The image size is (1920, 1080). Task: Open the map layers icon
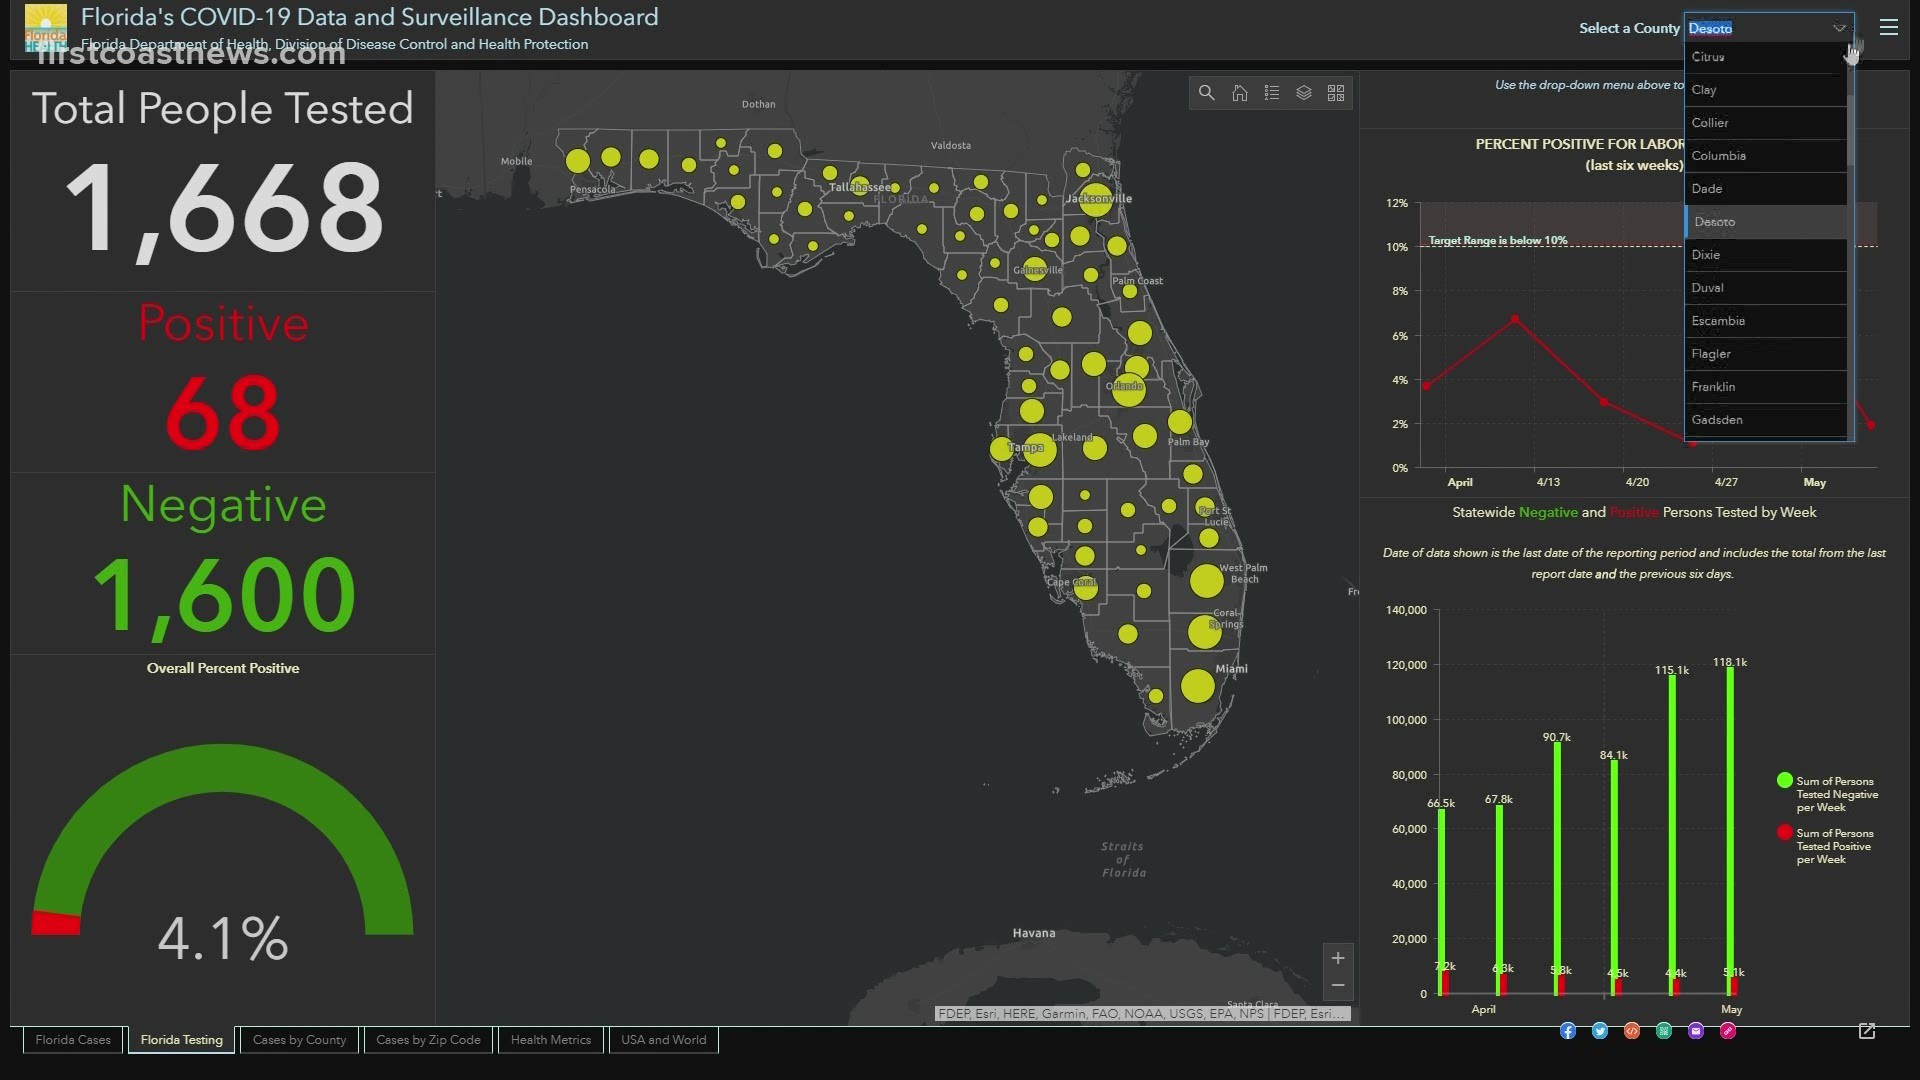coord(1304,93)
